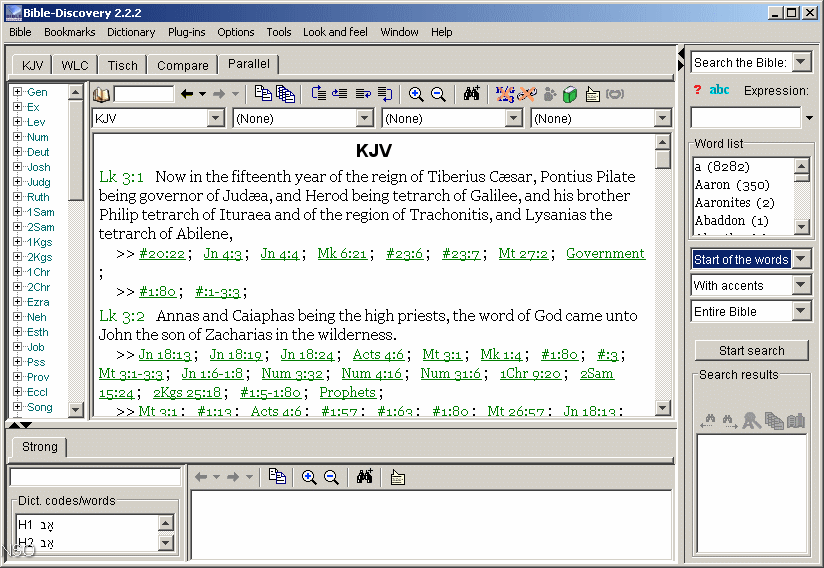Expand the Pss book tree node
This screenshot has height=568, width=824.
tap(17, 362)
